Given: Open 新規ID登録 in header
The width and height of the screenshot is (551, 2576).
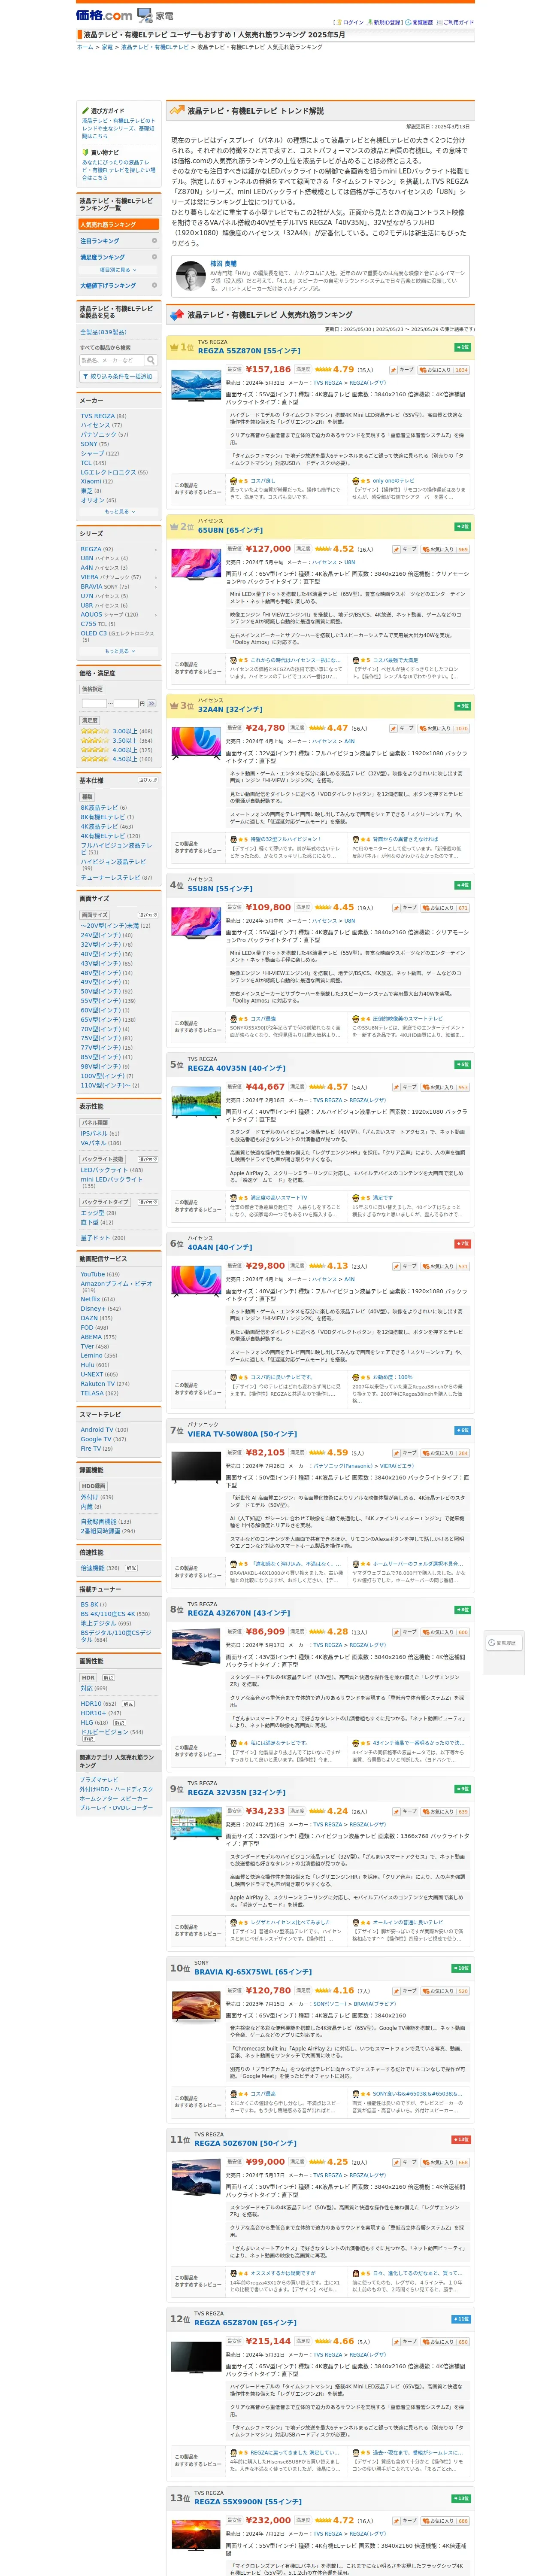Looking at the screenshot, I should tap(384, 22).
